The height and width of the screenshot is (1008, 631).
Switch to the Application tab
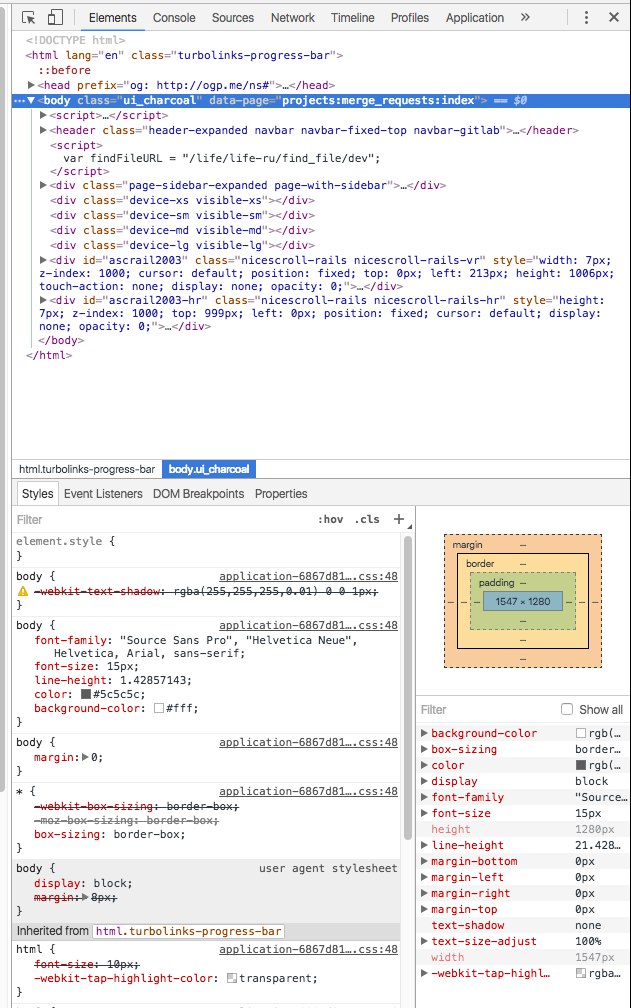pos(475,17)
